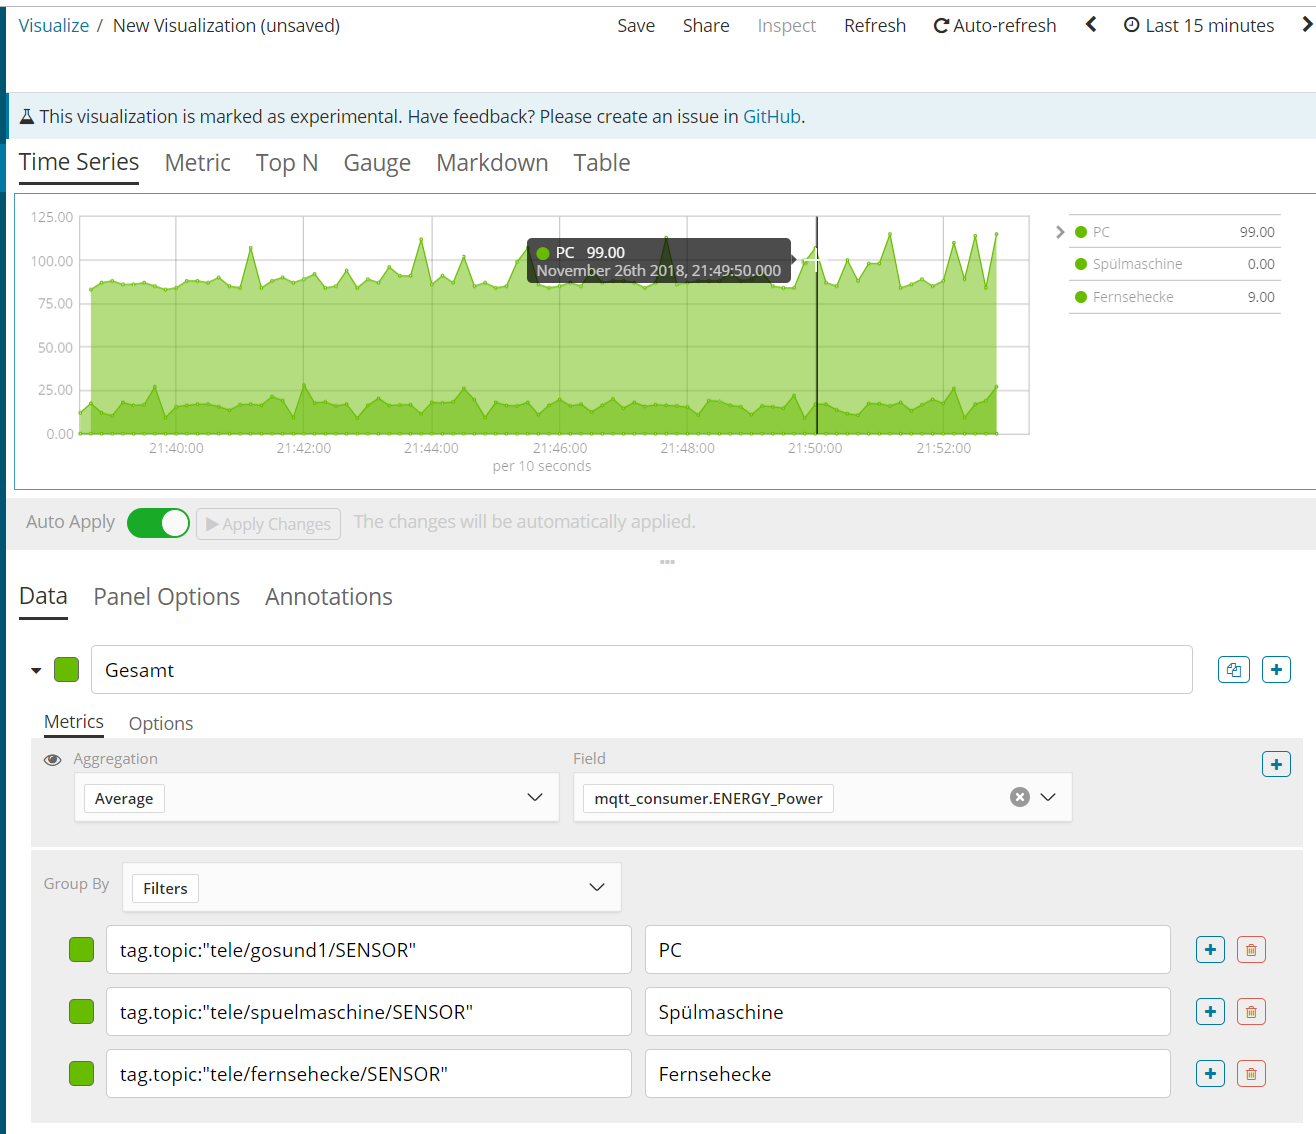
Task: Click the experimental flask icon
Action: 27,117
